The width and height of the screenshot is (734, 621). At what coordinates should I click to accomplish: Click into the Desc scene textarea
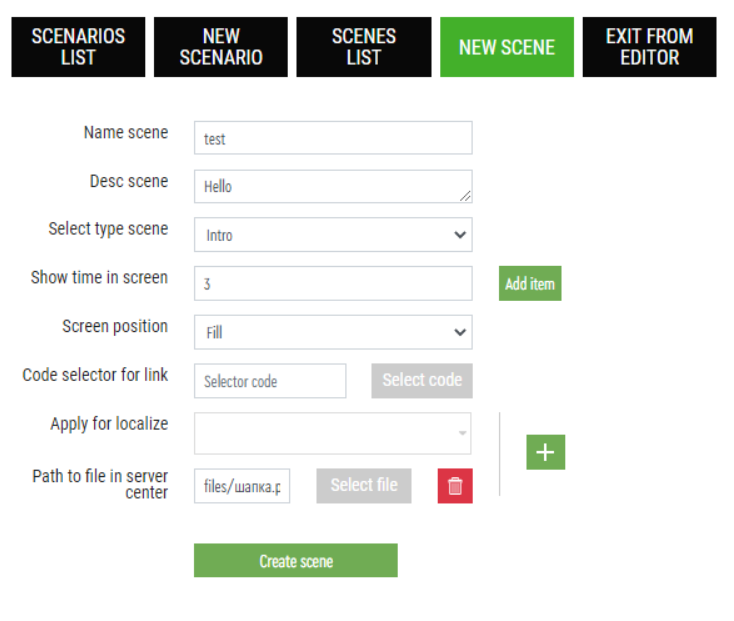pos(333,186)
